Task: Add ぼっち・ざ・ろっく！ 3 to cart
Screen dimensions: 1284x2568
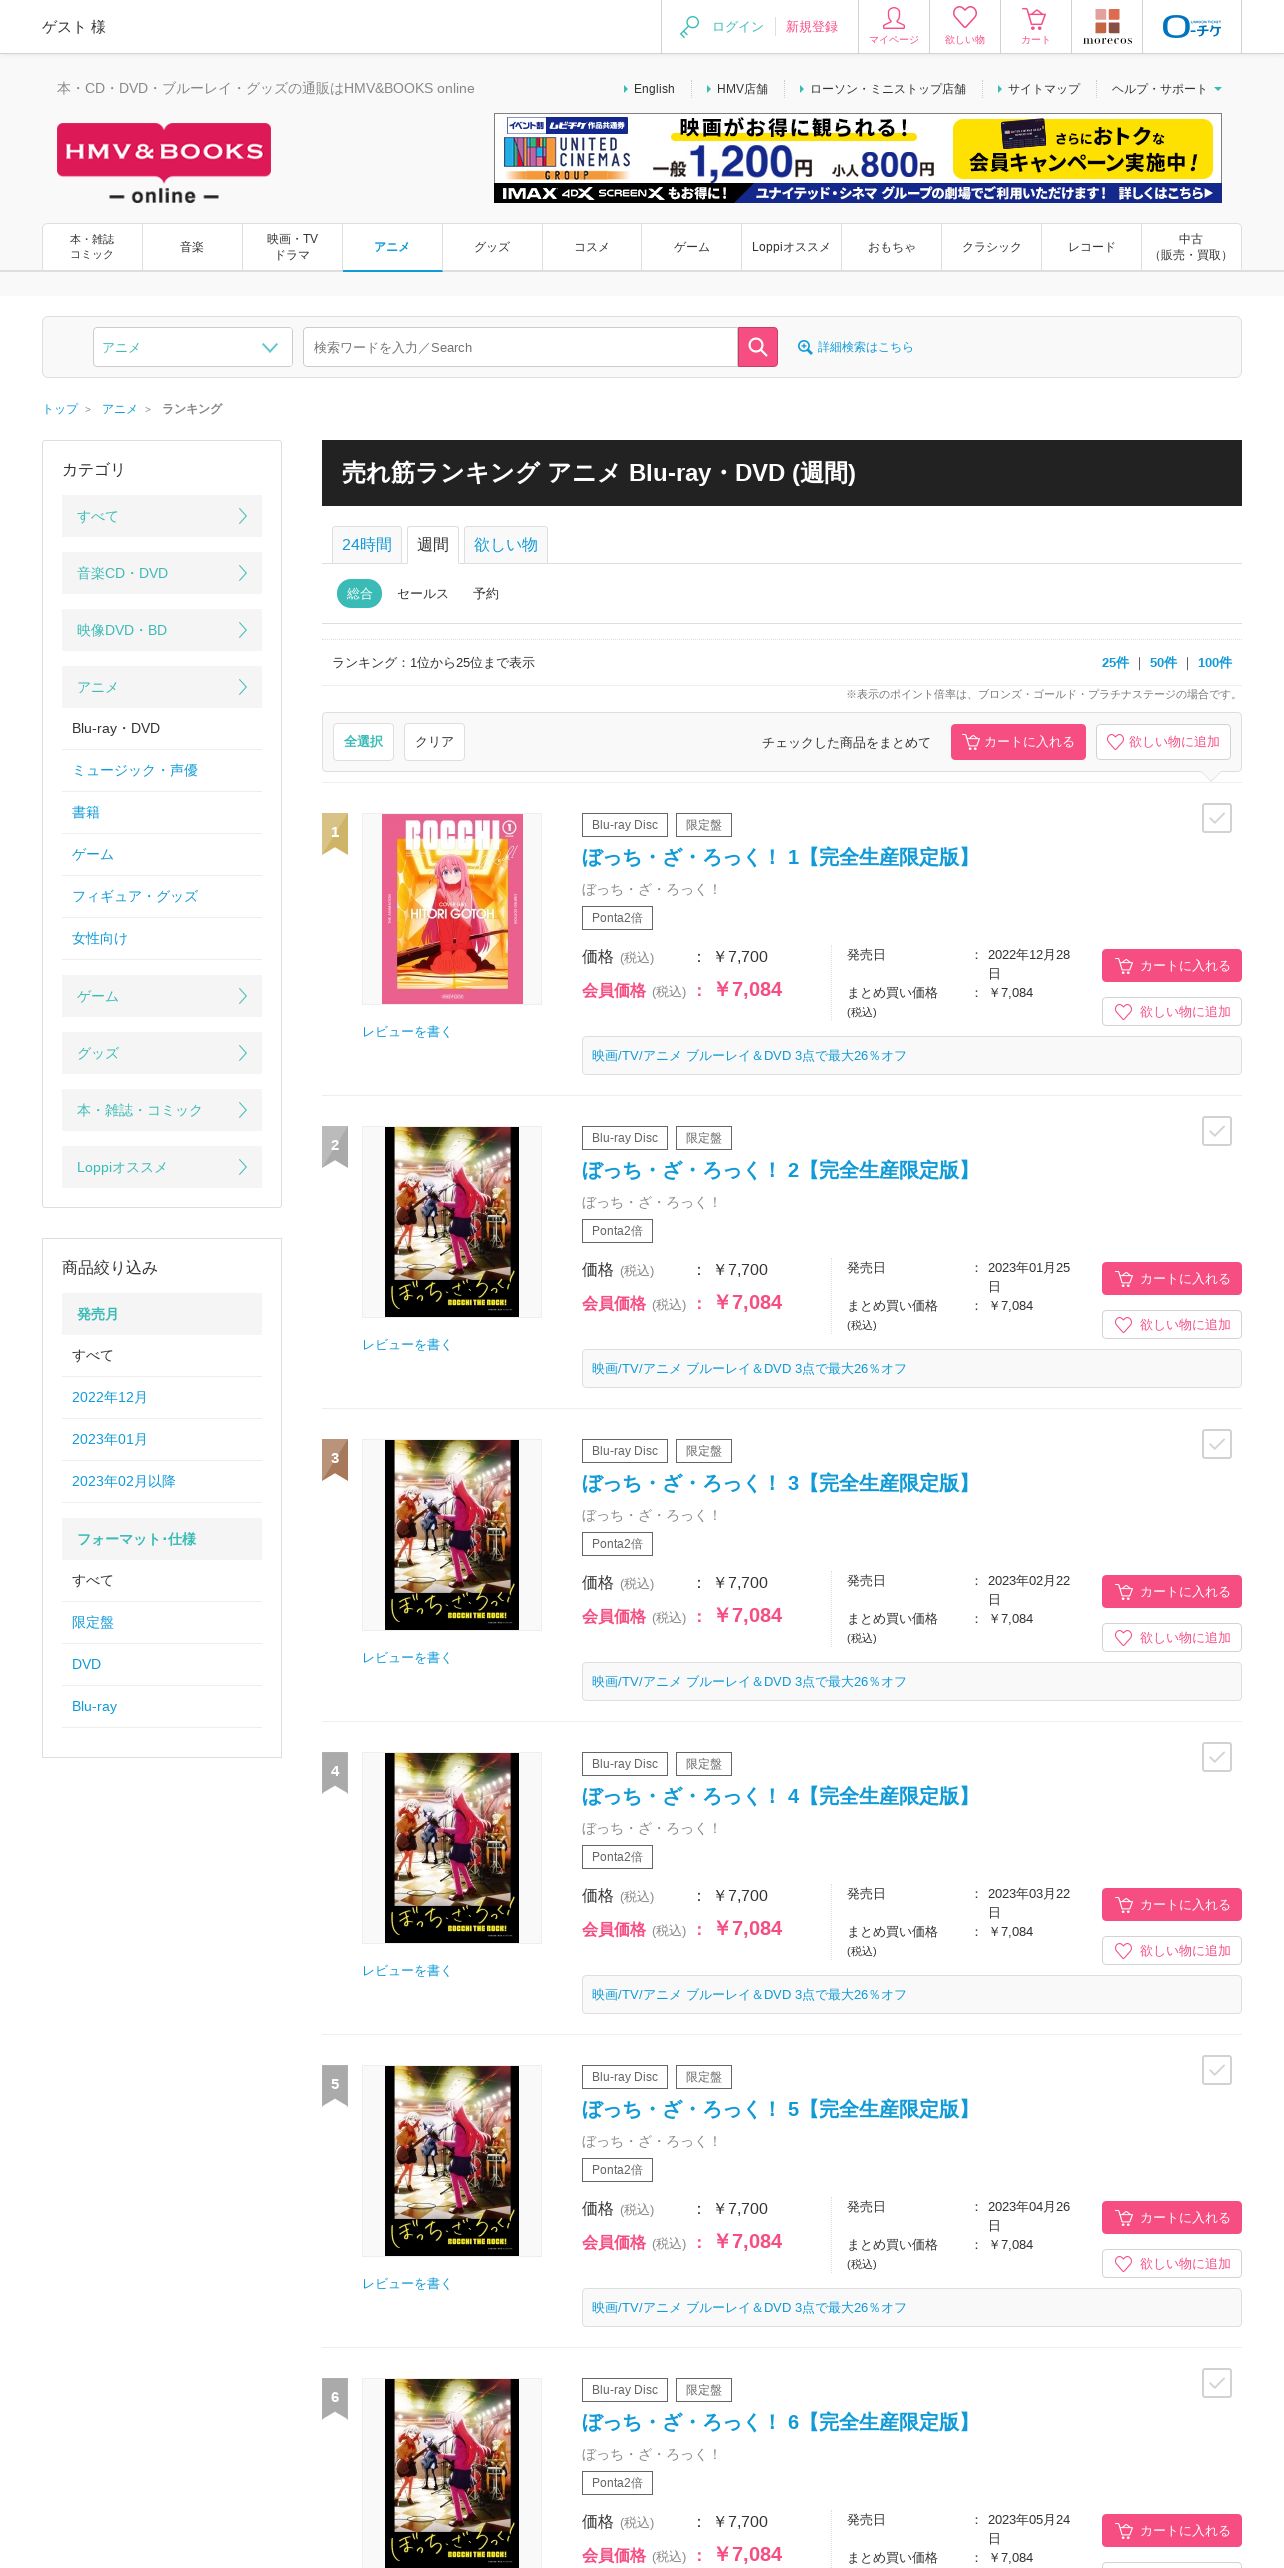Action: point(1172,1592)
